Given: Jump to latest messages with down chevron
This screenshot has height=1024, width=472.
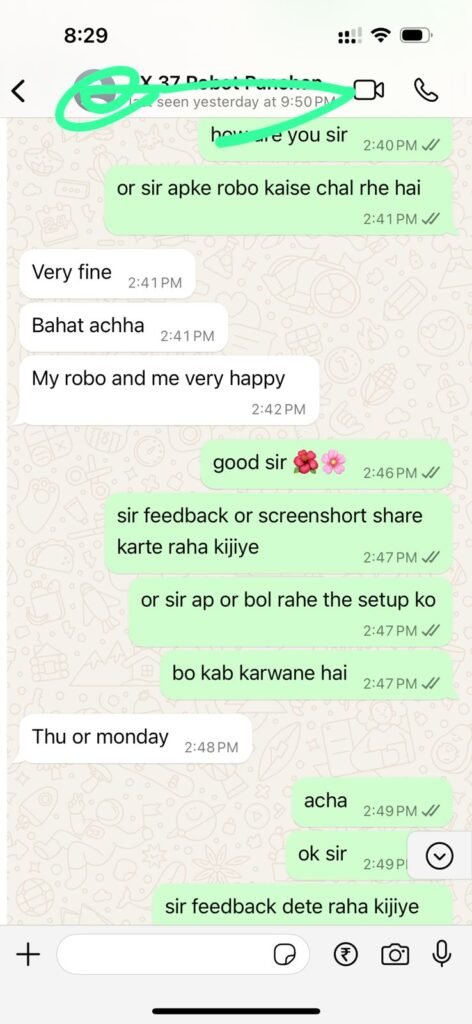Looking at the screenshot, I should [439, 856].
